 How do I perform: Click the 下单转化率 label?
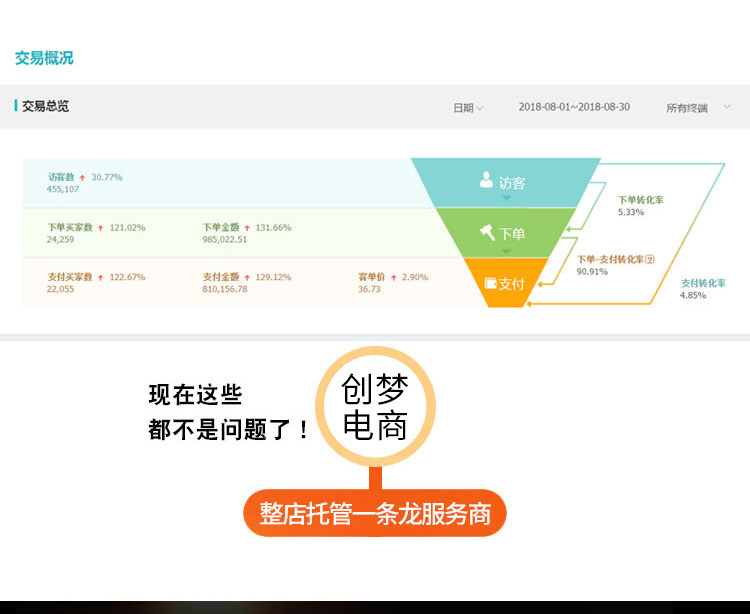click(x=640, y=200)
